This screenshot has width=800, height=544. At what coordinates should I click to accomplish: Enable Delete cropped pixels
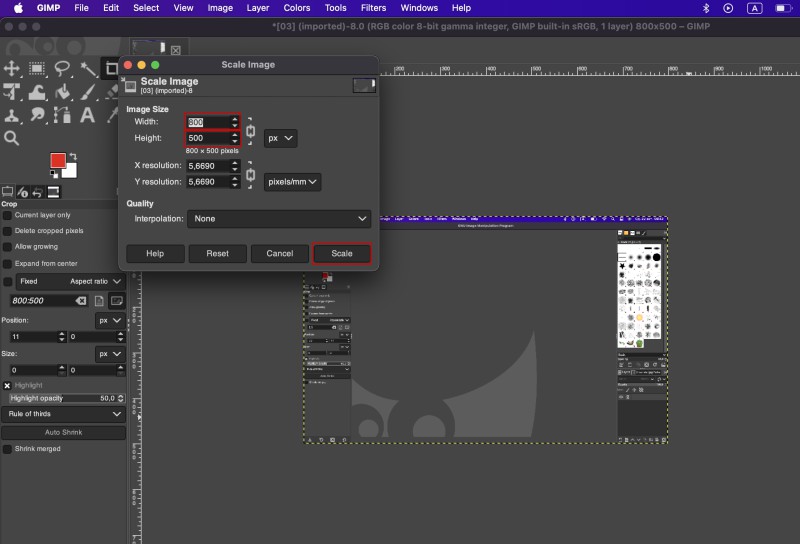pyautogui.click(x=7, y=231)
